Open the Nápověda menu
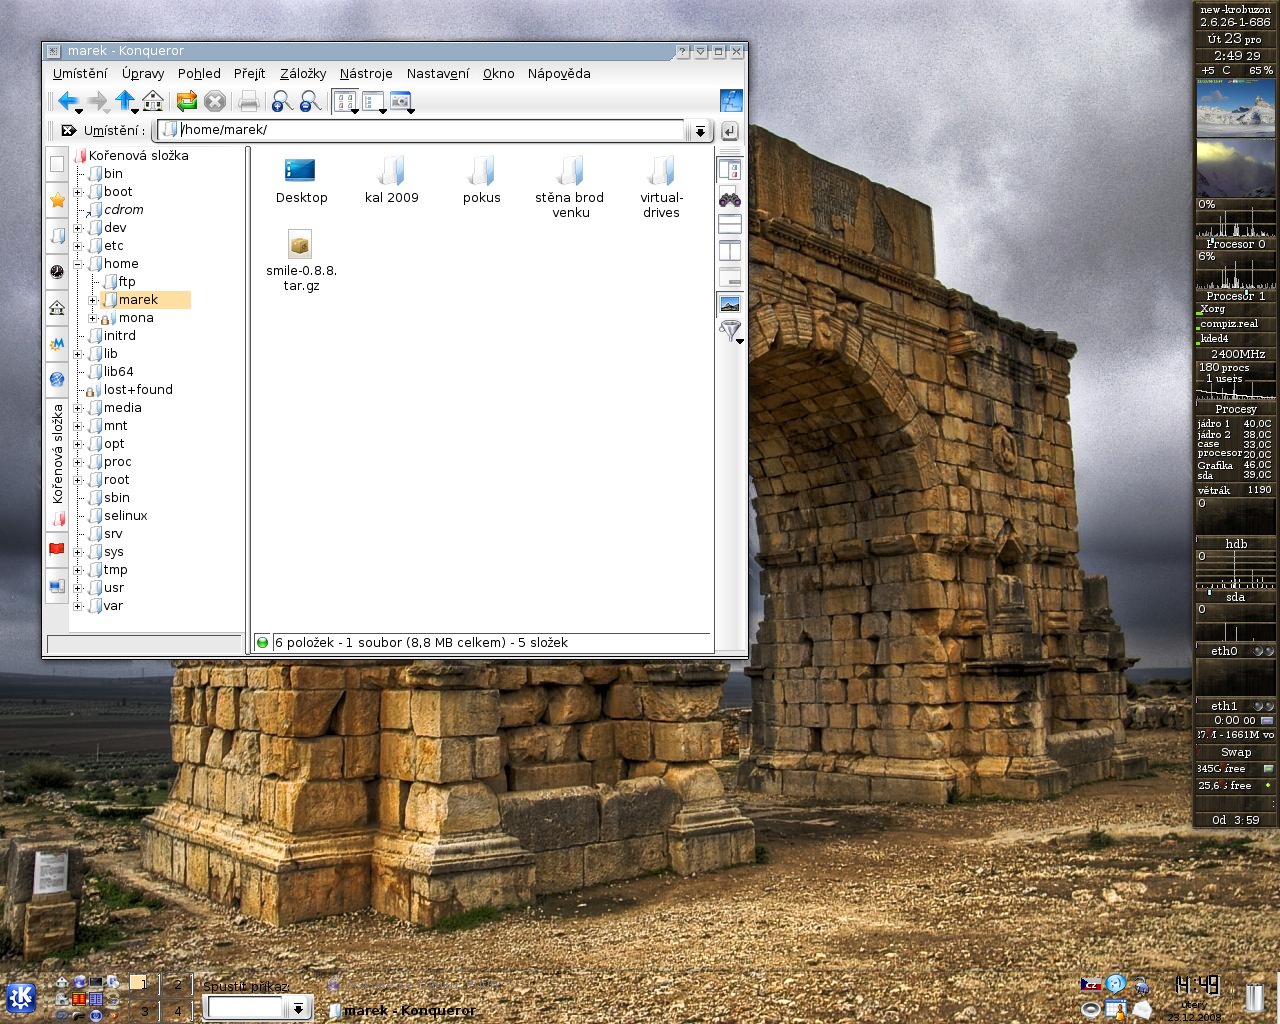 pyautogui.click(x=559, y=74)
